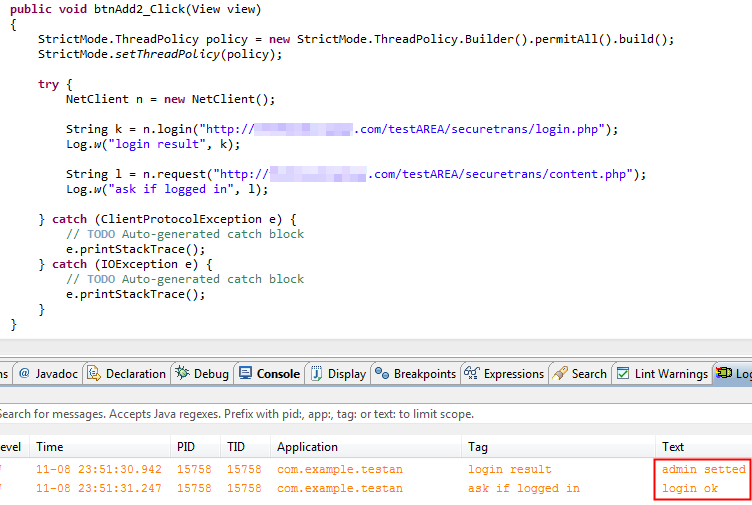This screenshot has width=752, height=505.
Task: Select log time 11-08 23:51:30.942
Action: [x=99, y=469]
